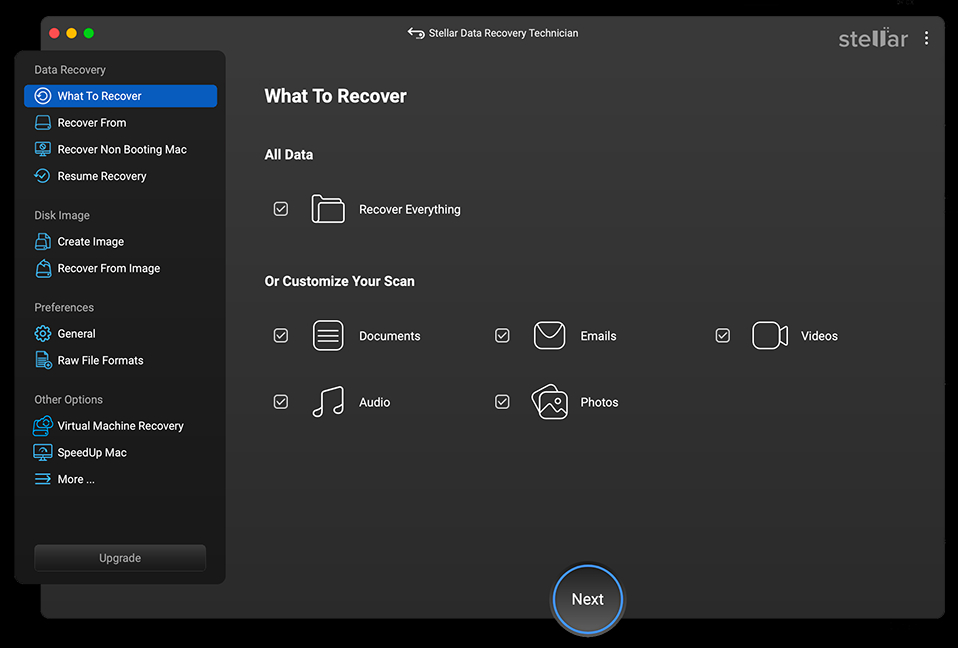958x648 pixels.
Task: Click the Upgrade button
Action: pyautogui.click(x=120, y=558)
